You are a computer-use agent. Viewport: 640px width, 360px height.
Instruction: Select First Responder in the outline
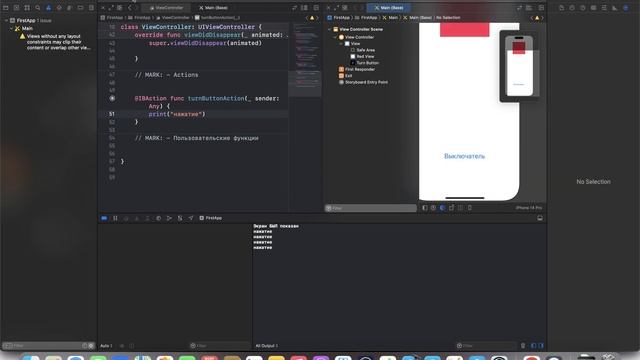click(357, 69)
